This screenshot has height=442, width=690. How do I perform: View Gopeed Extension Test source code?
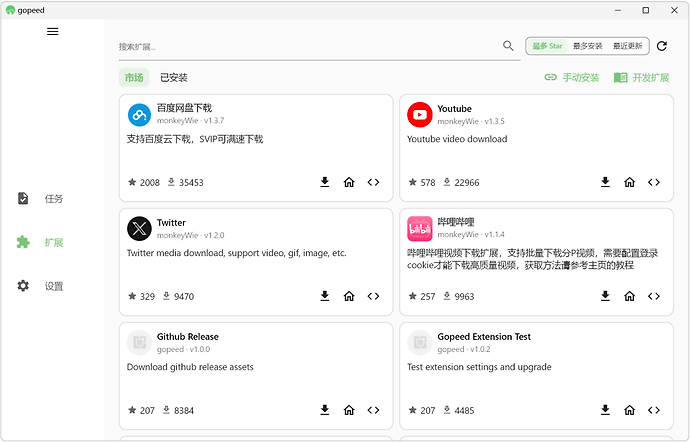coord(654,410)
